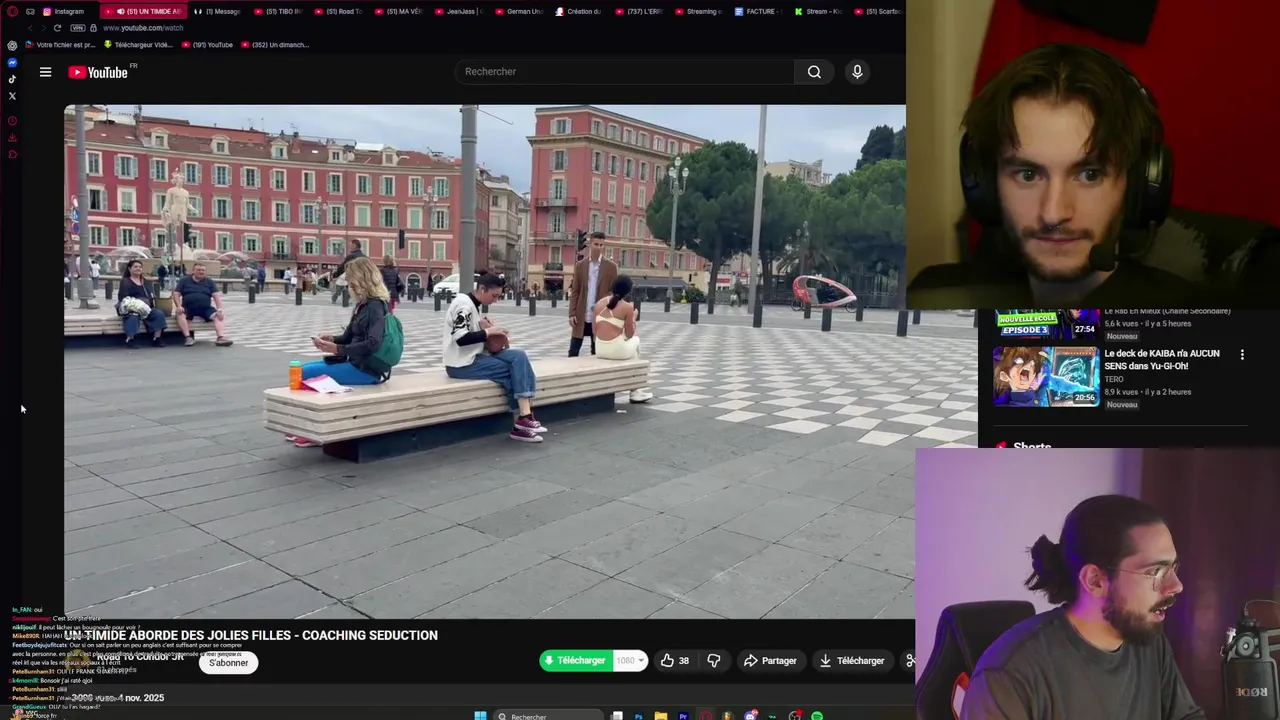Viewport: 1280px width, 720px height.
Task: Switch to the Instagram tab
Action: 63,11
